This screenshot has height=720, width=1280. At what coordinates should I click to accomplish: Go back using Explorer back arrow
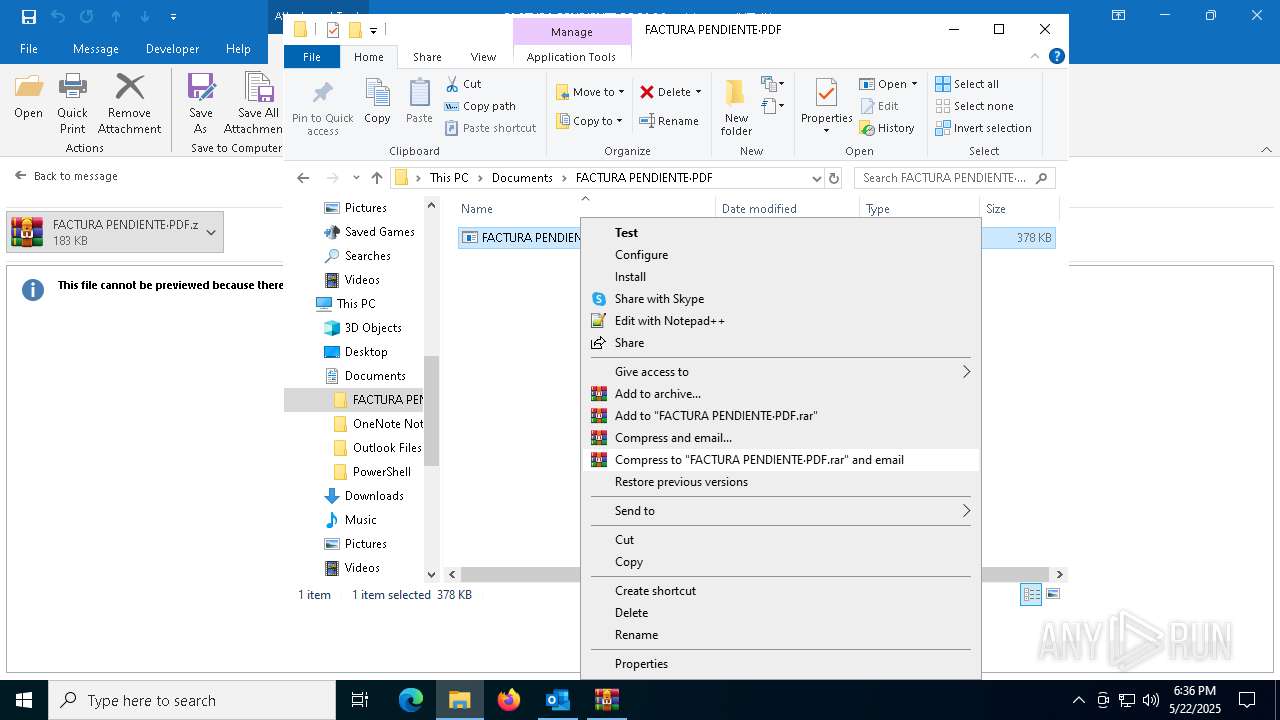[303, 178]
